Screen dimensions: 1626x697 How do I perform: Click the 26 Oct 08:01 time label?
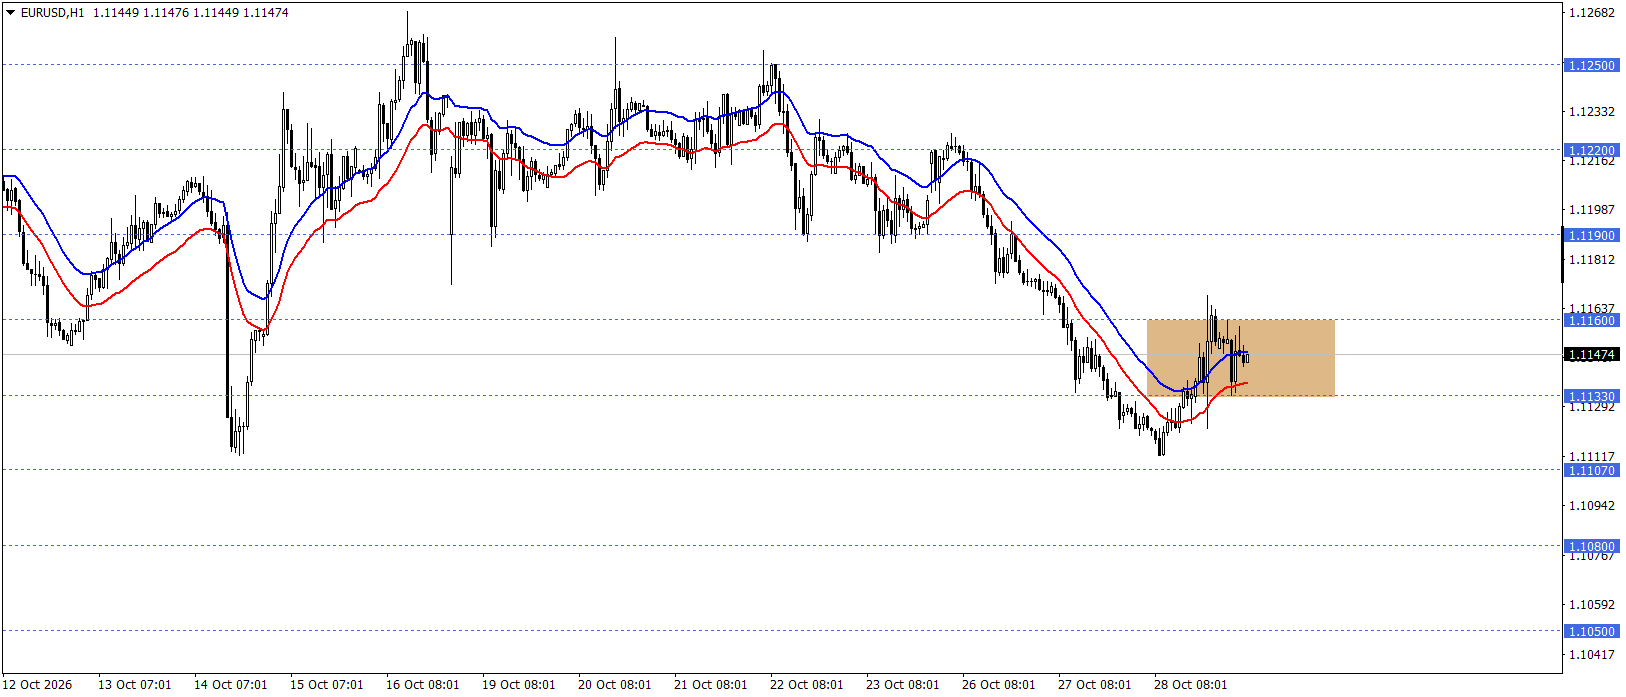[x=999, y=685]
